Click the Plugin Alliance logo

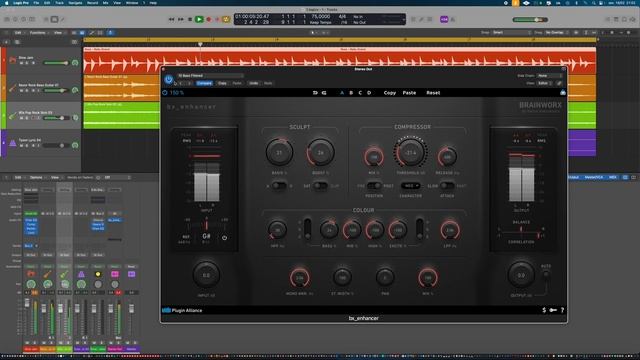click(x=182, y=311)
